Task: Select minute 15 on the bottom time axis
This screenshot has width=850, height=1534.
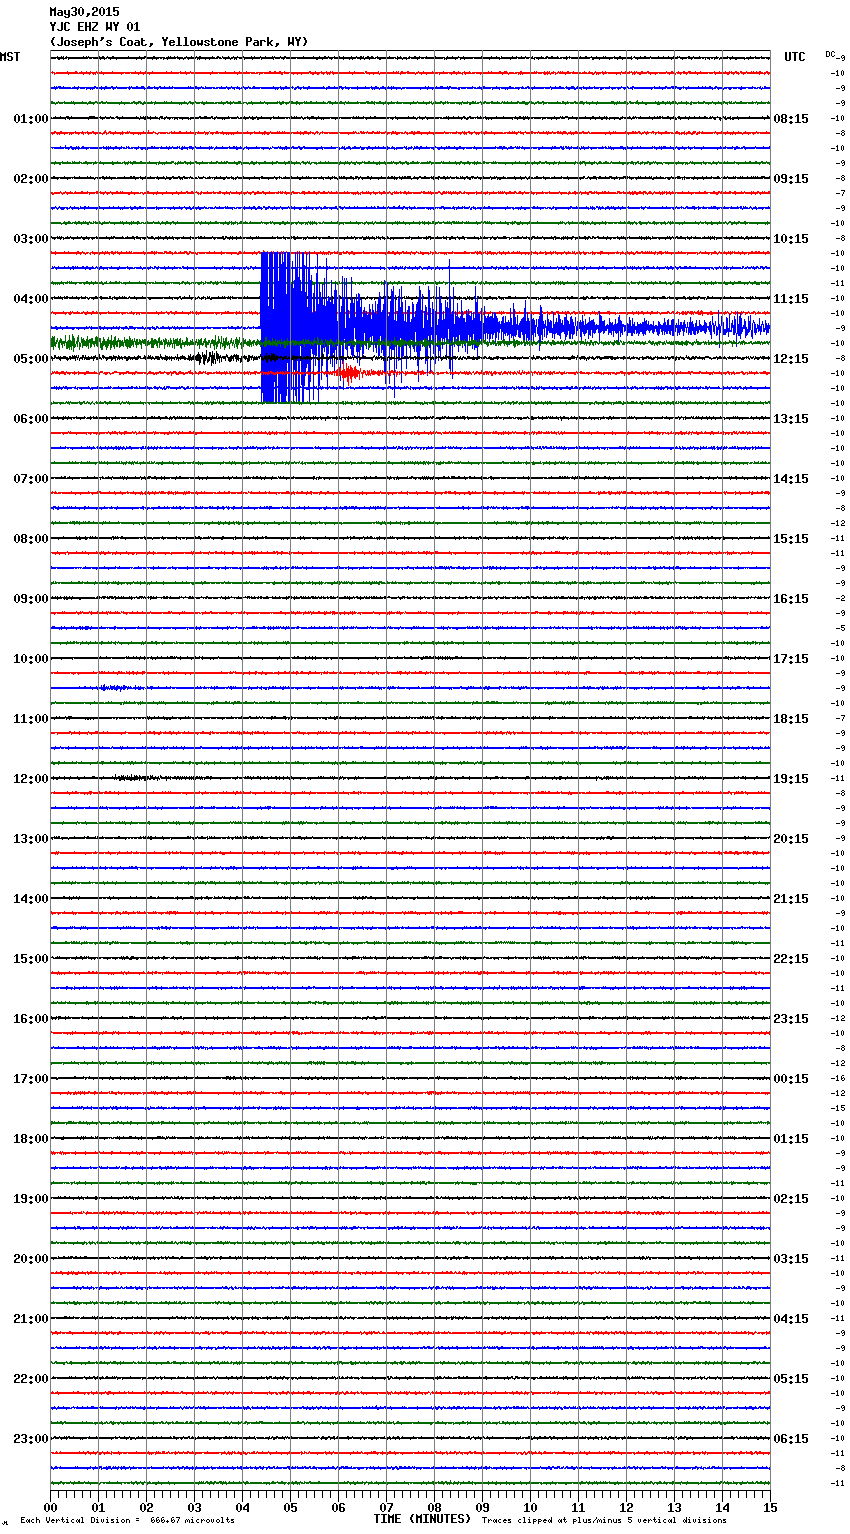Action: pos(770,1507)
